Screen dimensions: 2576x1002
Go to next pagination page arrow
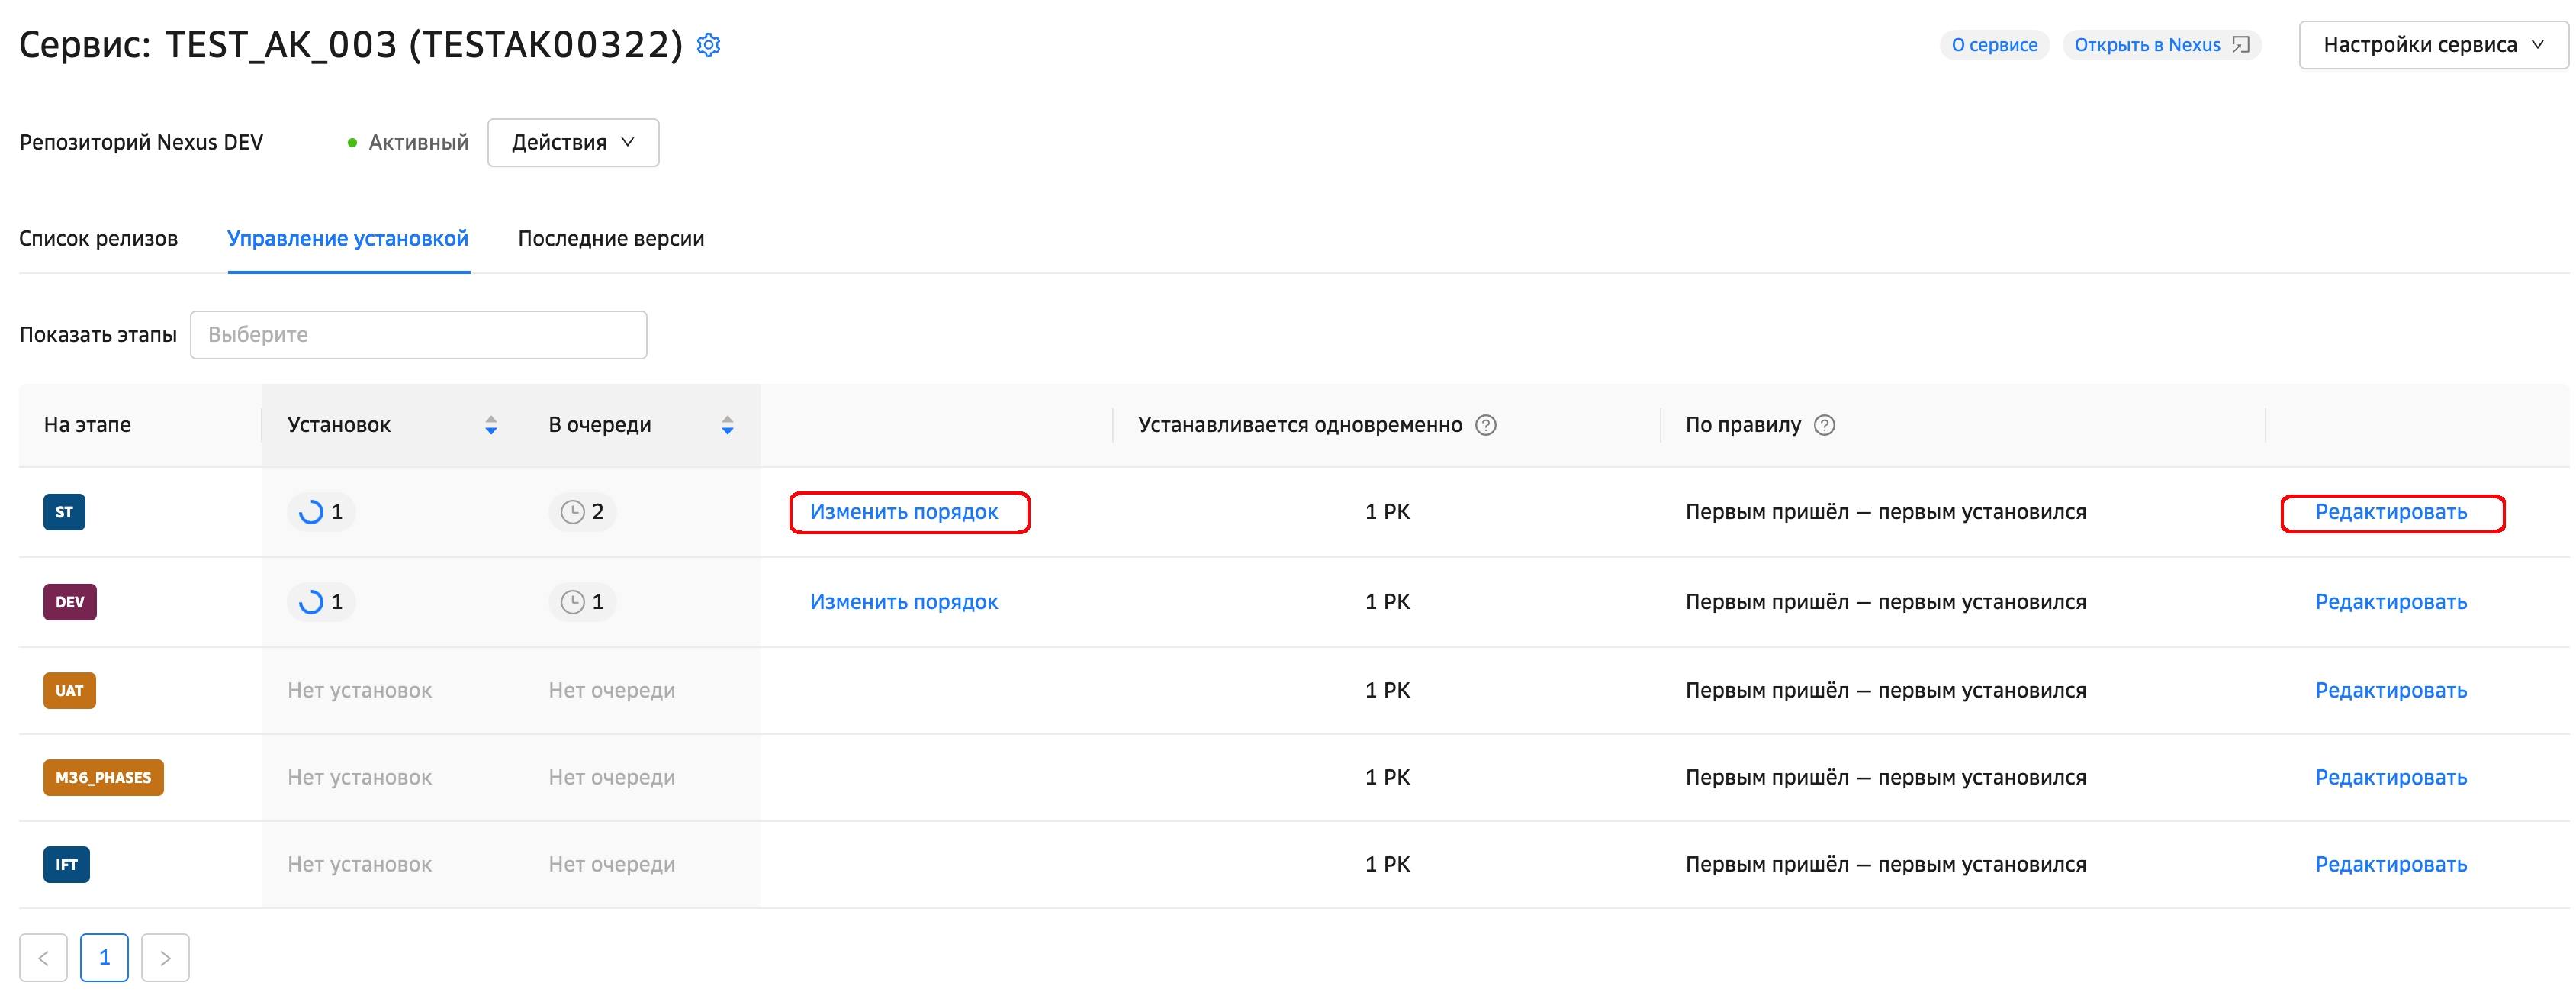165,958
